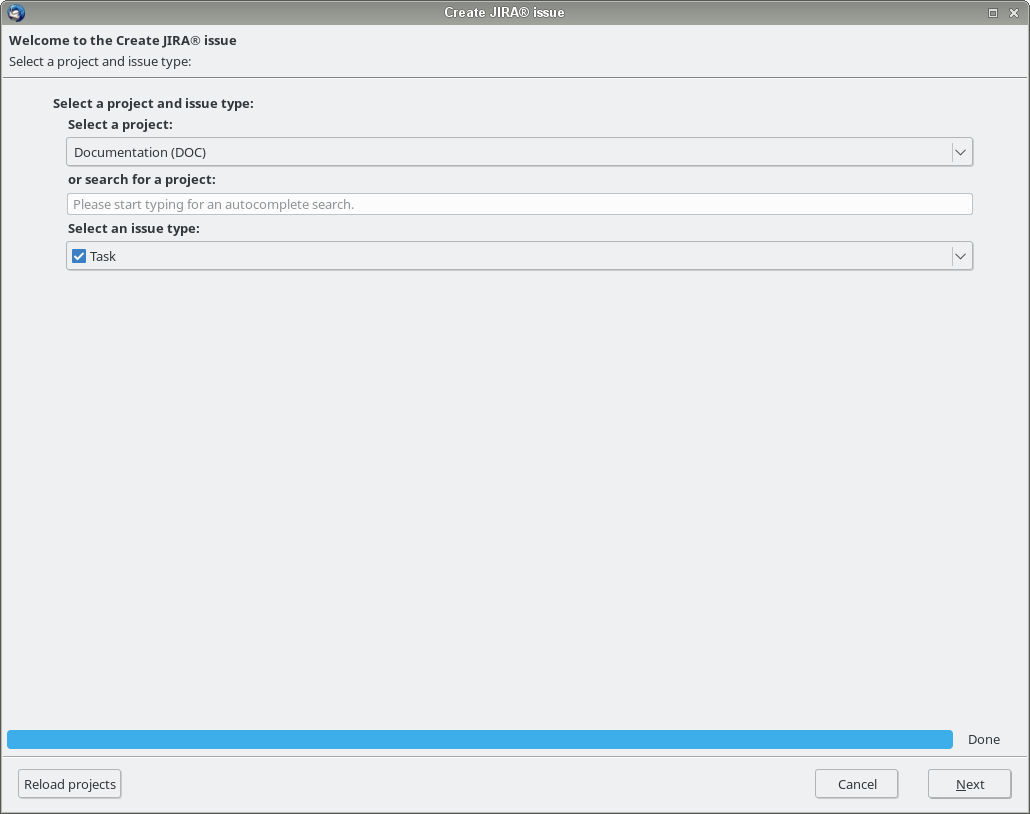Image resolution: width=1030 pixels, height=814 pixels.
Task: Click the Done status text
Action: 983,739
